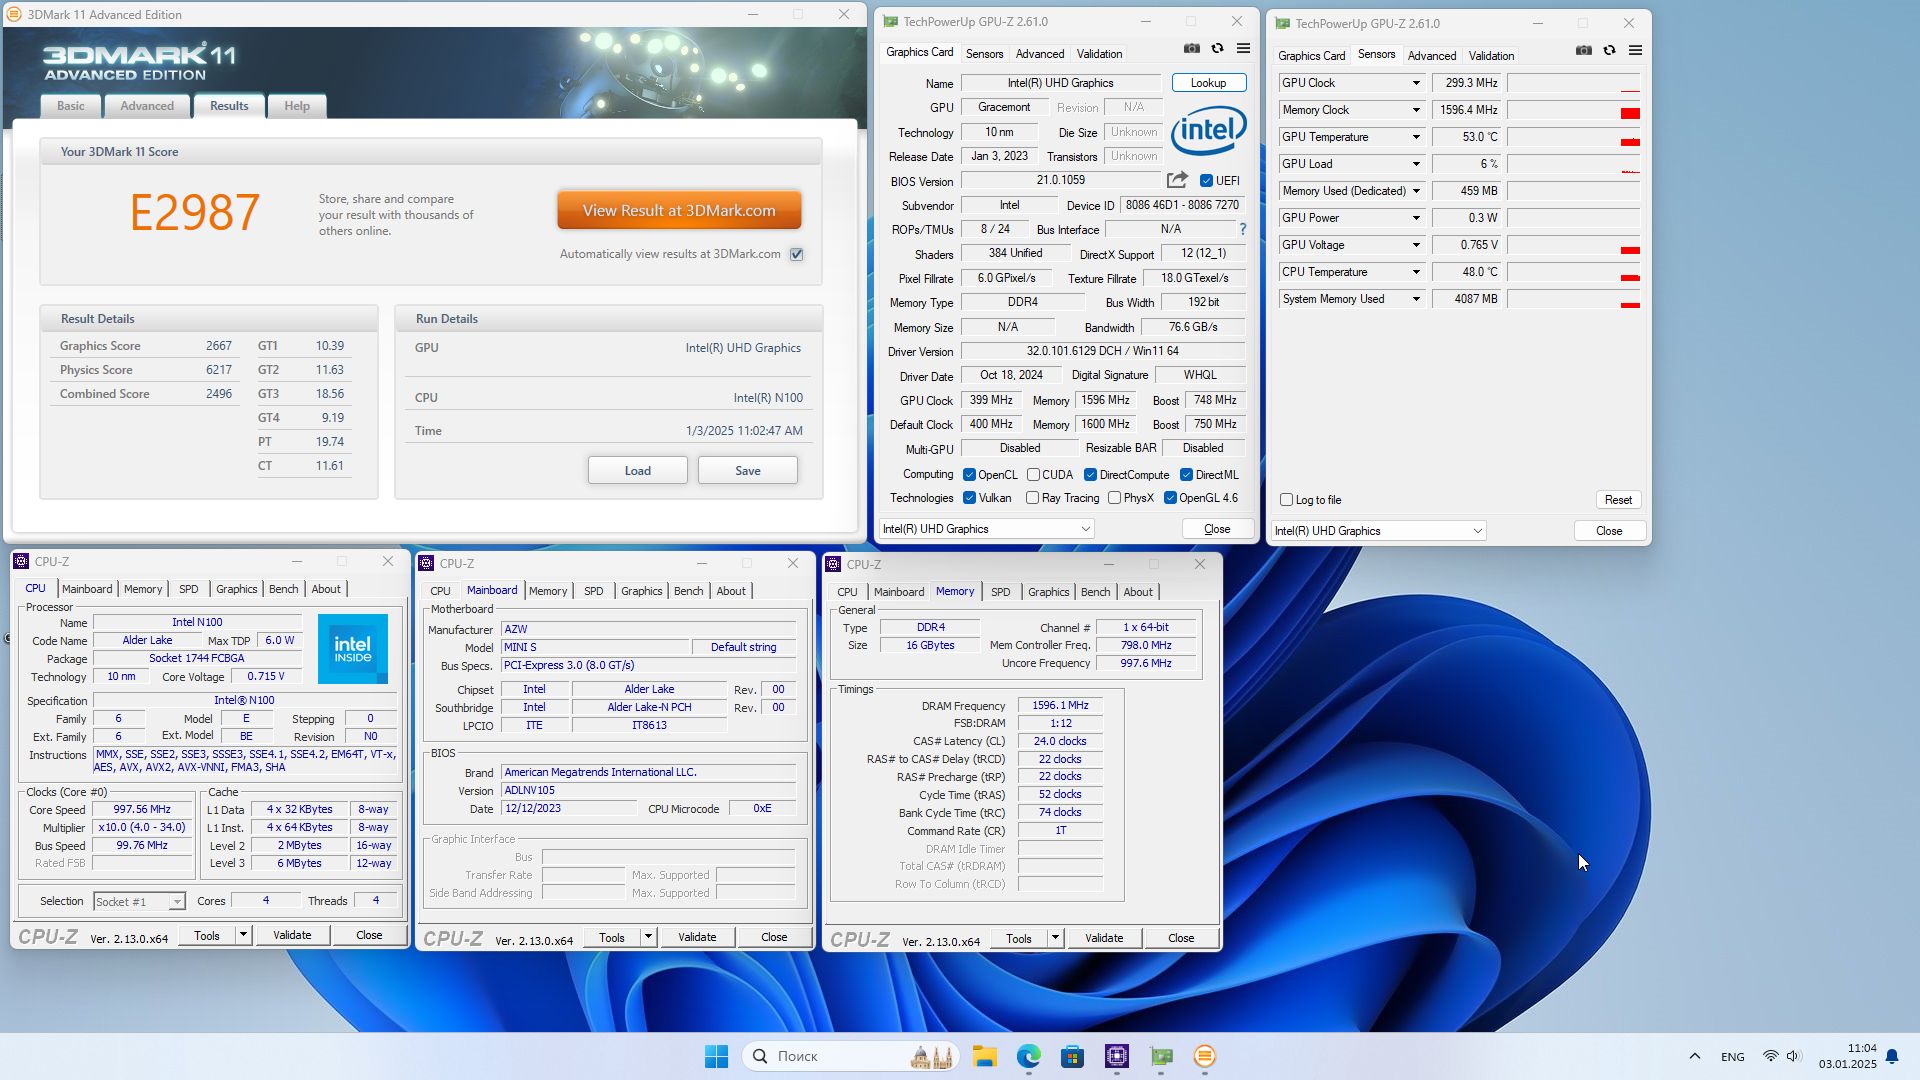The height and width of the screenshot is (1080, 1920).
Task: Toggle DirectML checkbox
Action: (1186, 475)
